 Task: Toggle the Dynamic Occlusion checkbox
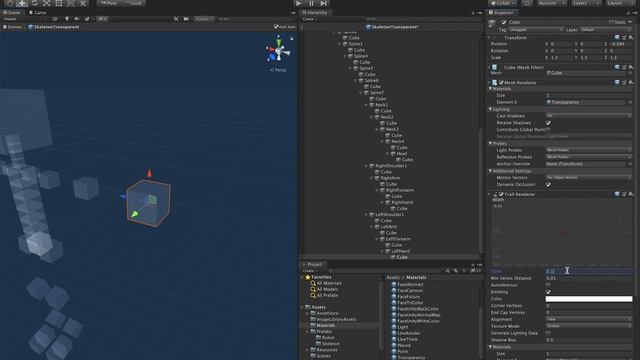tap(548, 184)
